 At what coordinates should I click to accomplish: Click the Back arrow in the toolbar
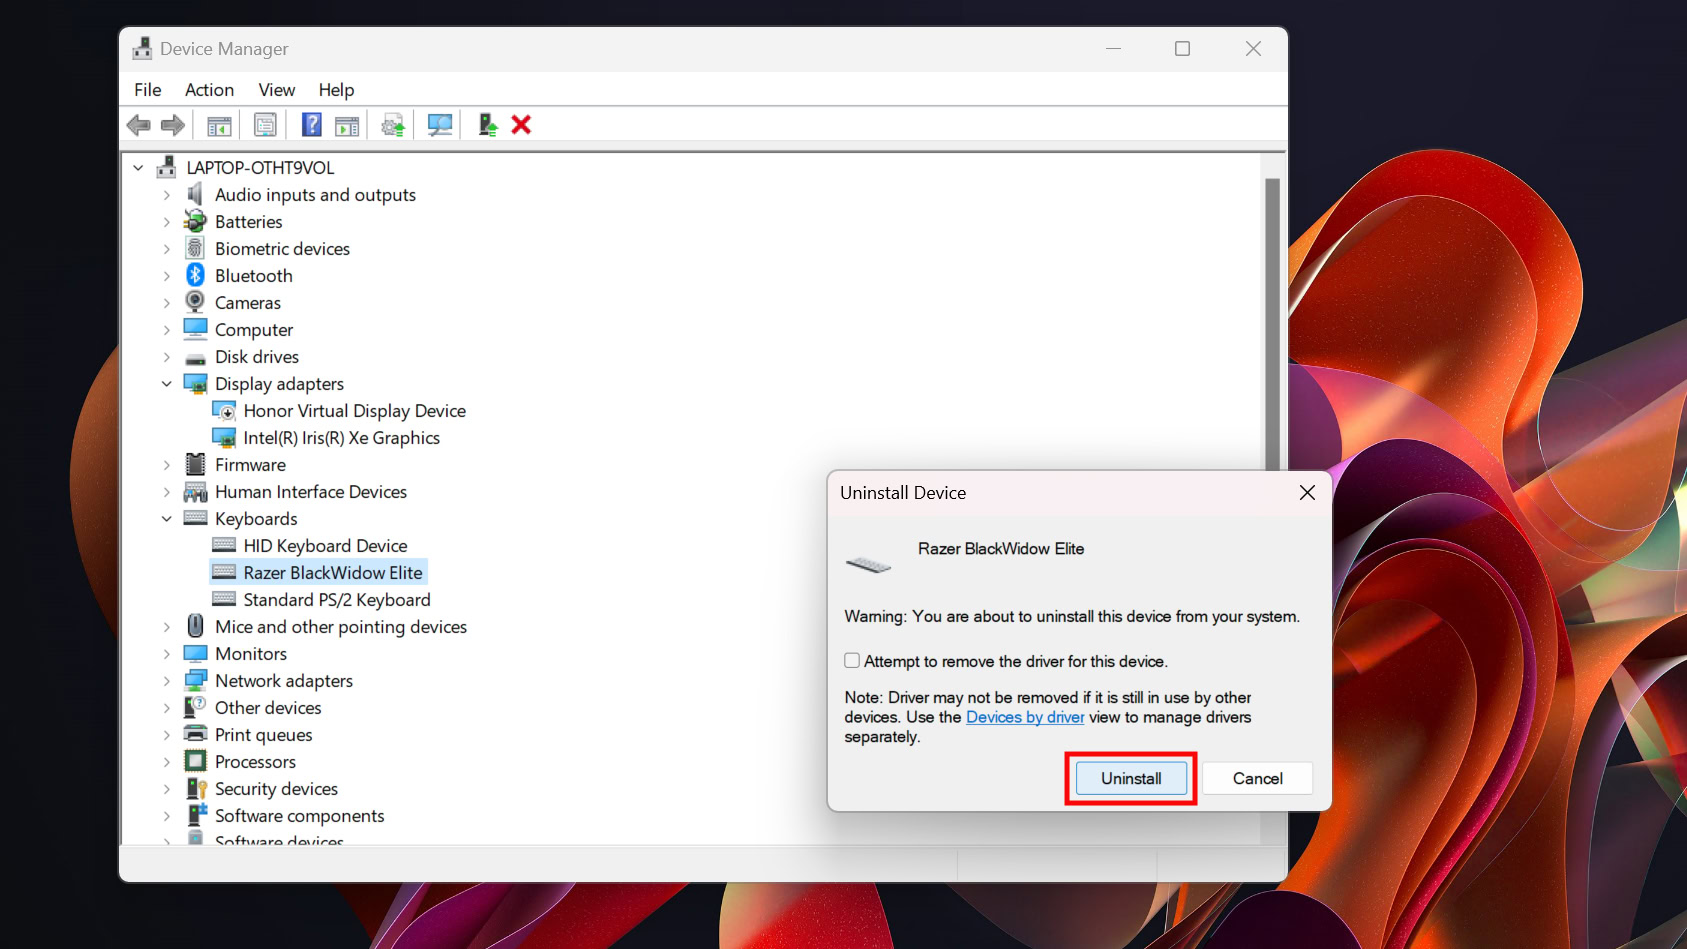click(x=139, y=125)
